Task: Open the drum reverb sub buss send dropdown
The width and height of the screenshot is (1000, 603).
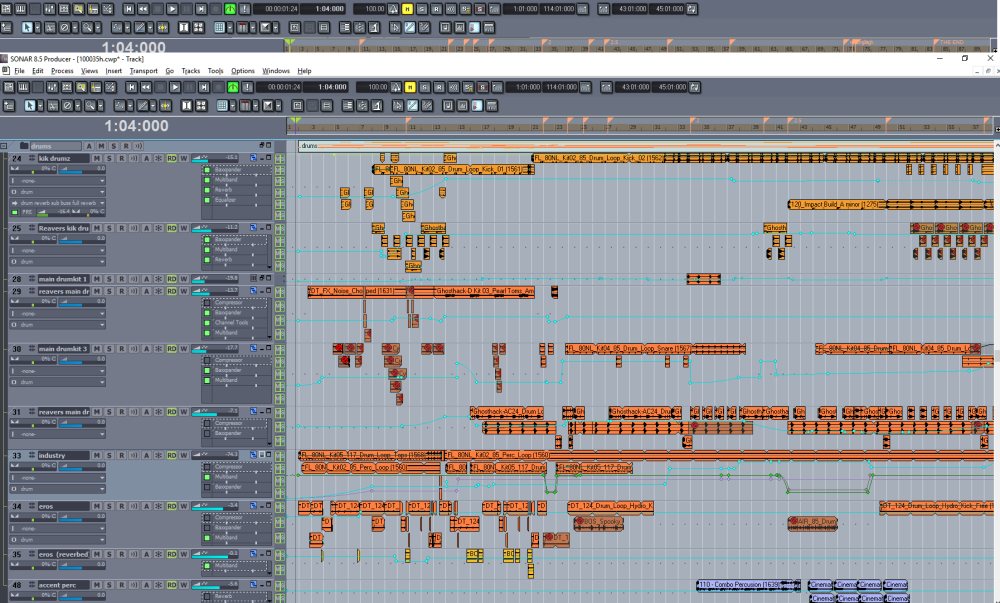Action: (x=101, y=203)
